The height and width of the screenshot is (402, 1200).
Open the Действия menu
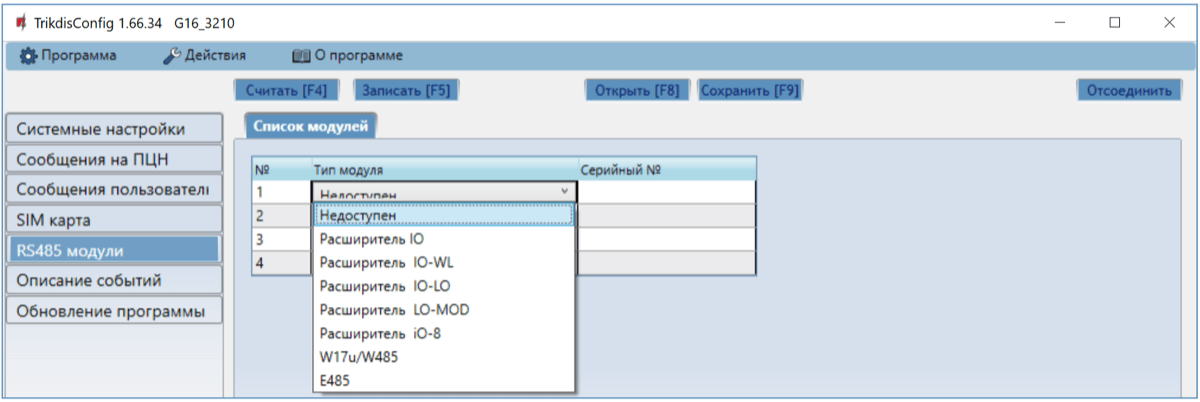tap(204, 55)
